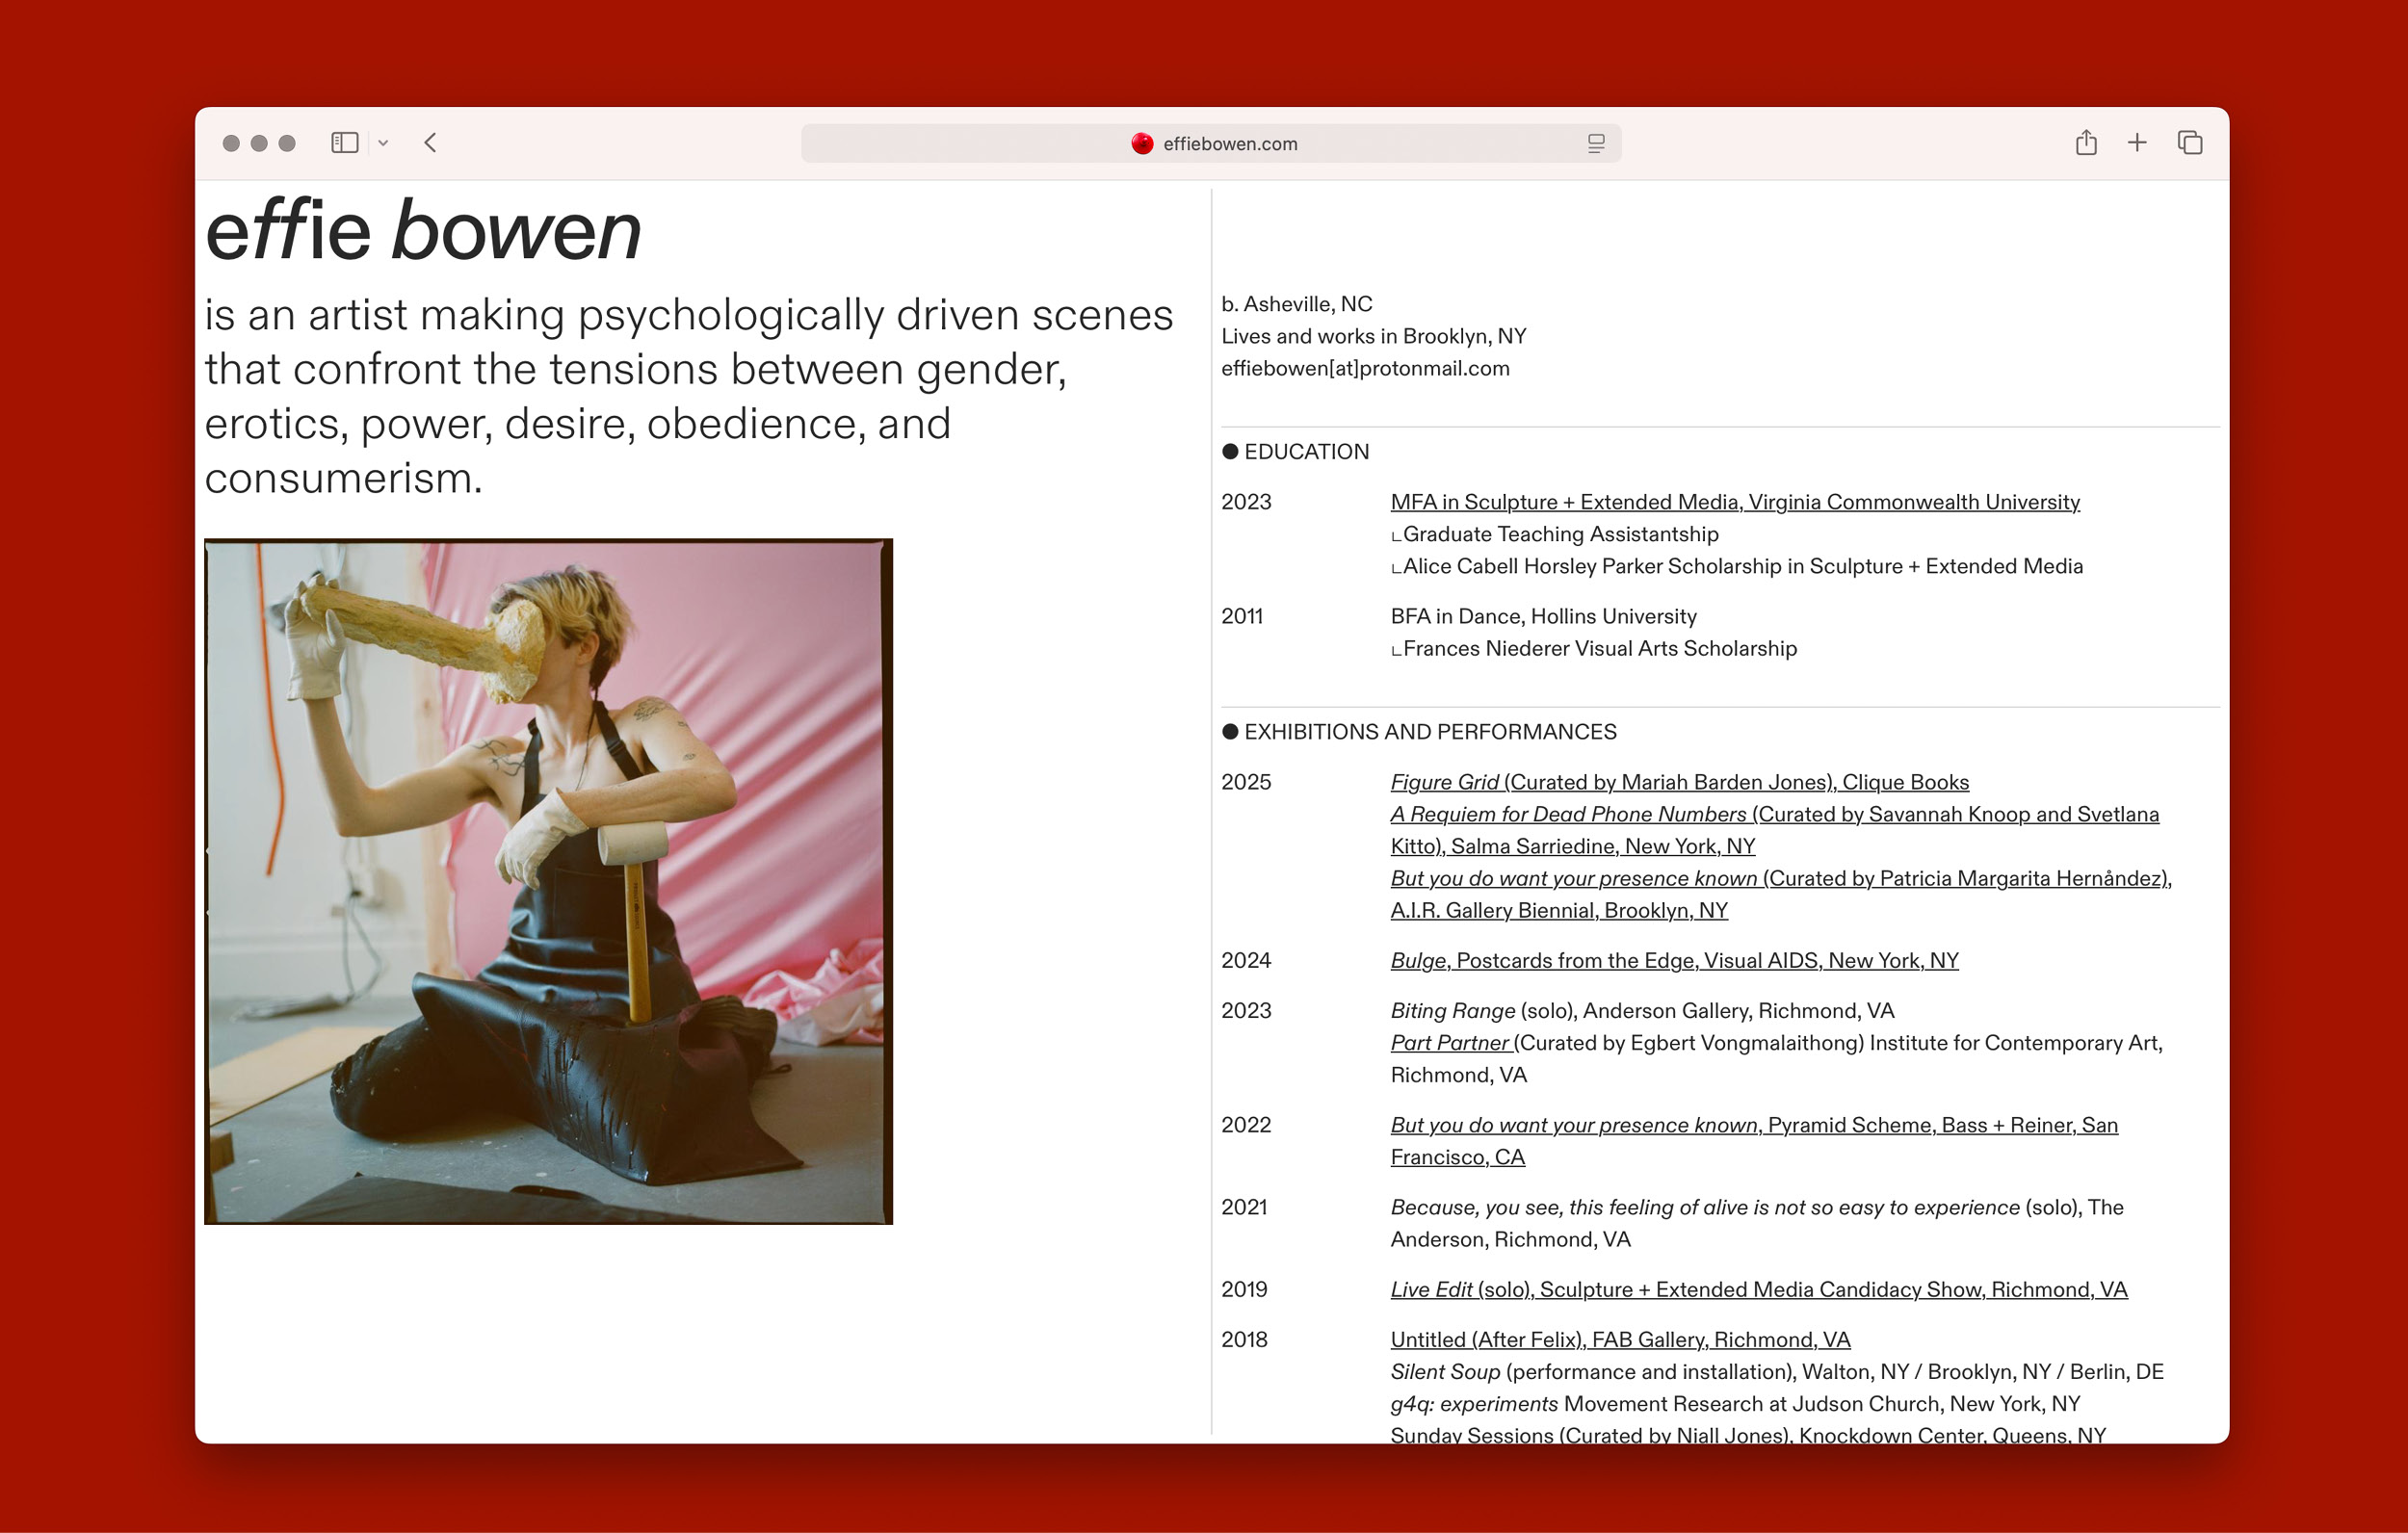Expand the sidebar options chevron
This screenshot has height=1533, width=2408.
pos(383,143)
